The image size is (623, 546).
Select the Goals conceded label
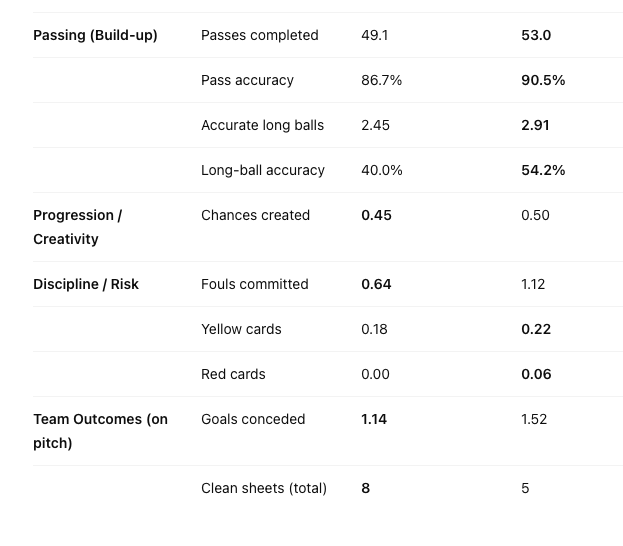253,419
